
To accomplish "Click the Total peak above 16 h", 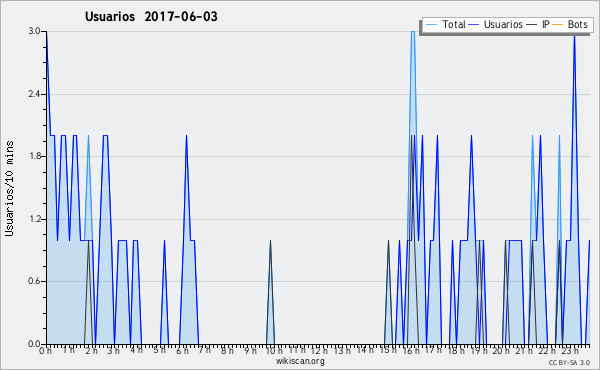I will point(412,32).
